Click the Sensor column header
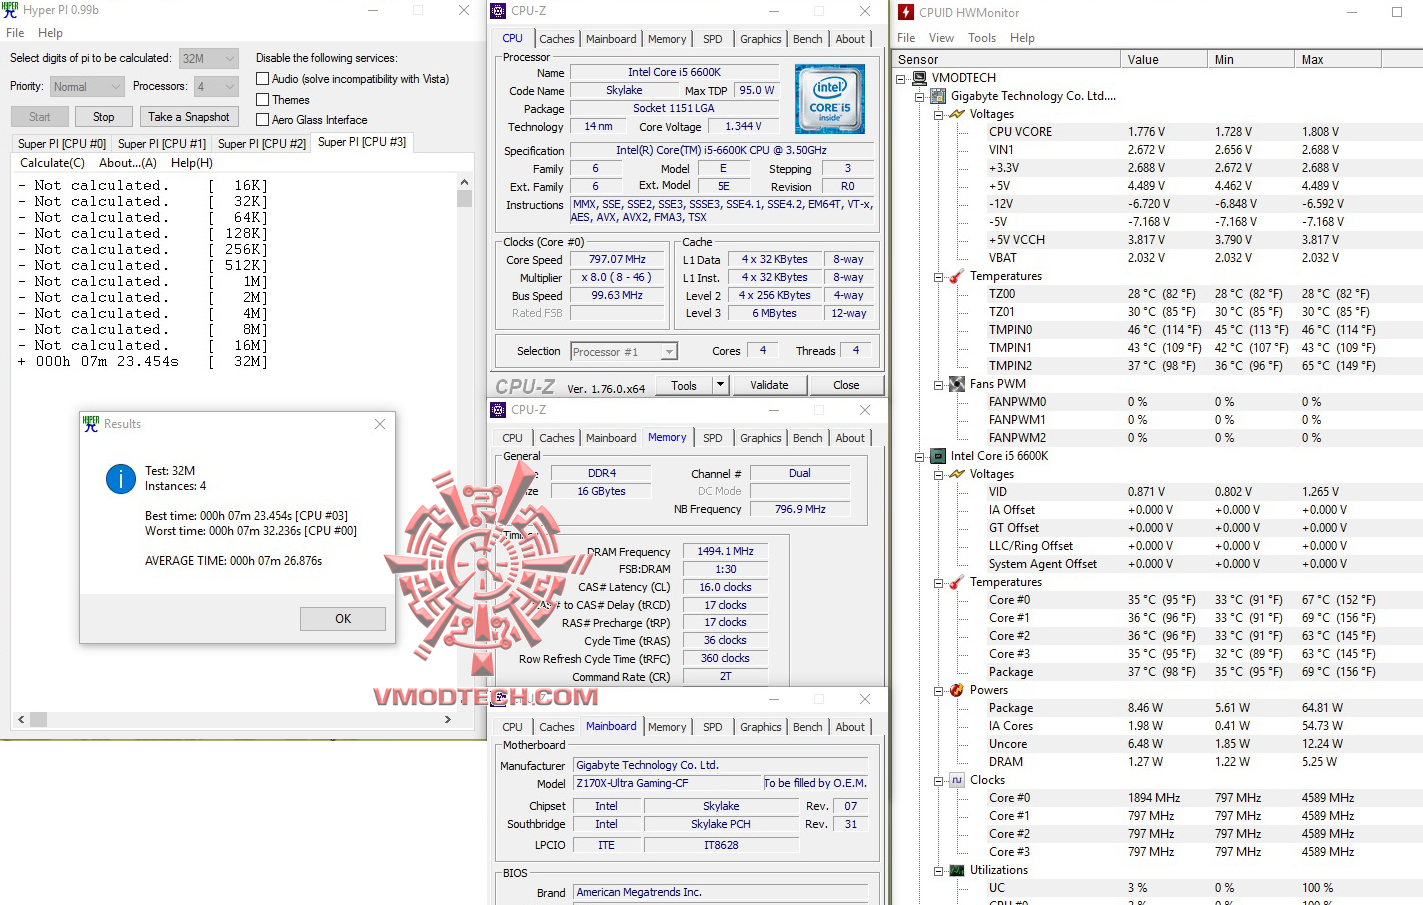 pos(1006,60)
